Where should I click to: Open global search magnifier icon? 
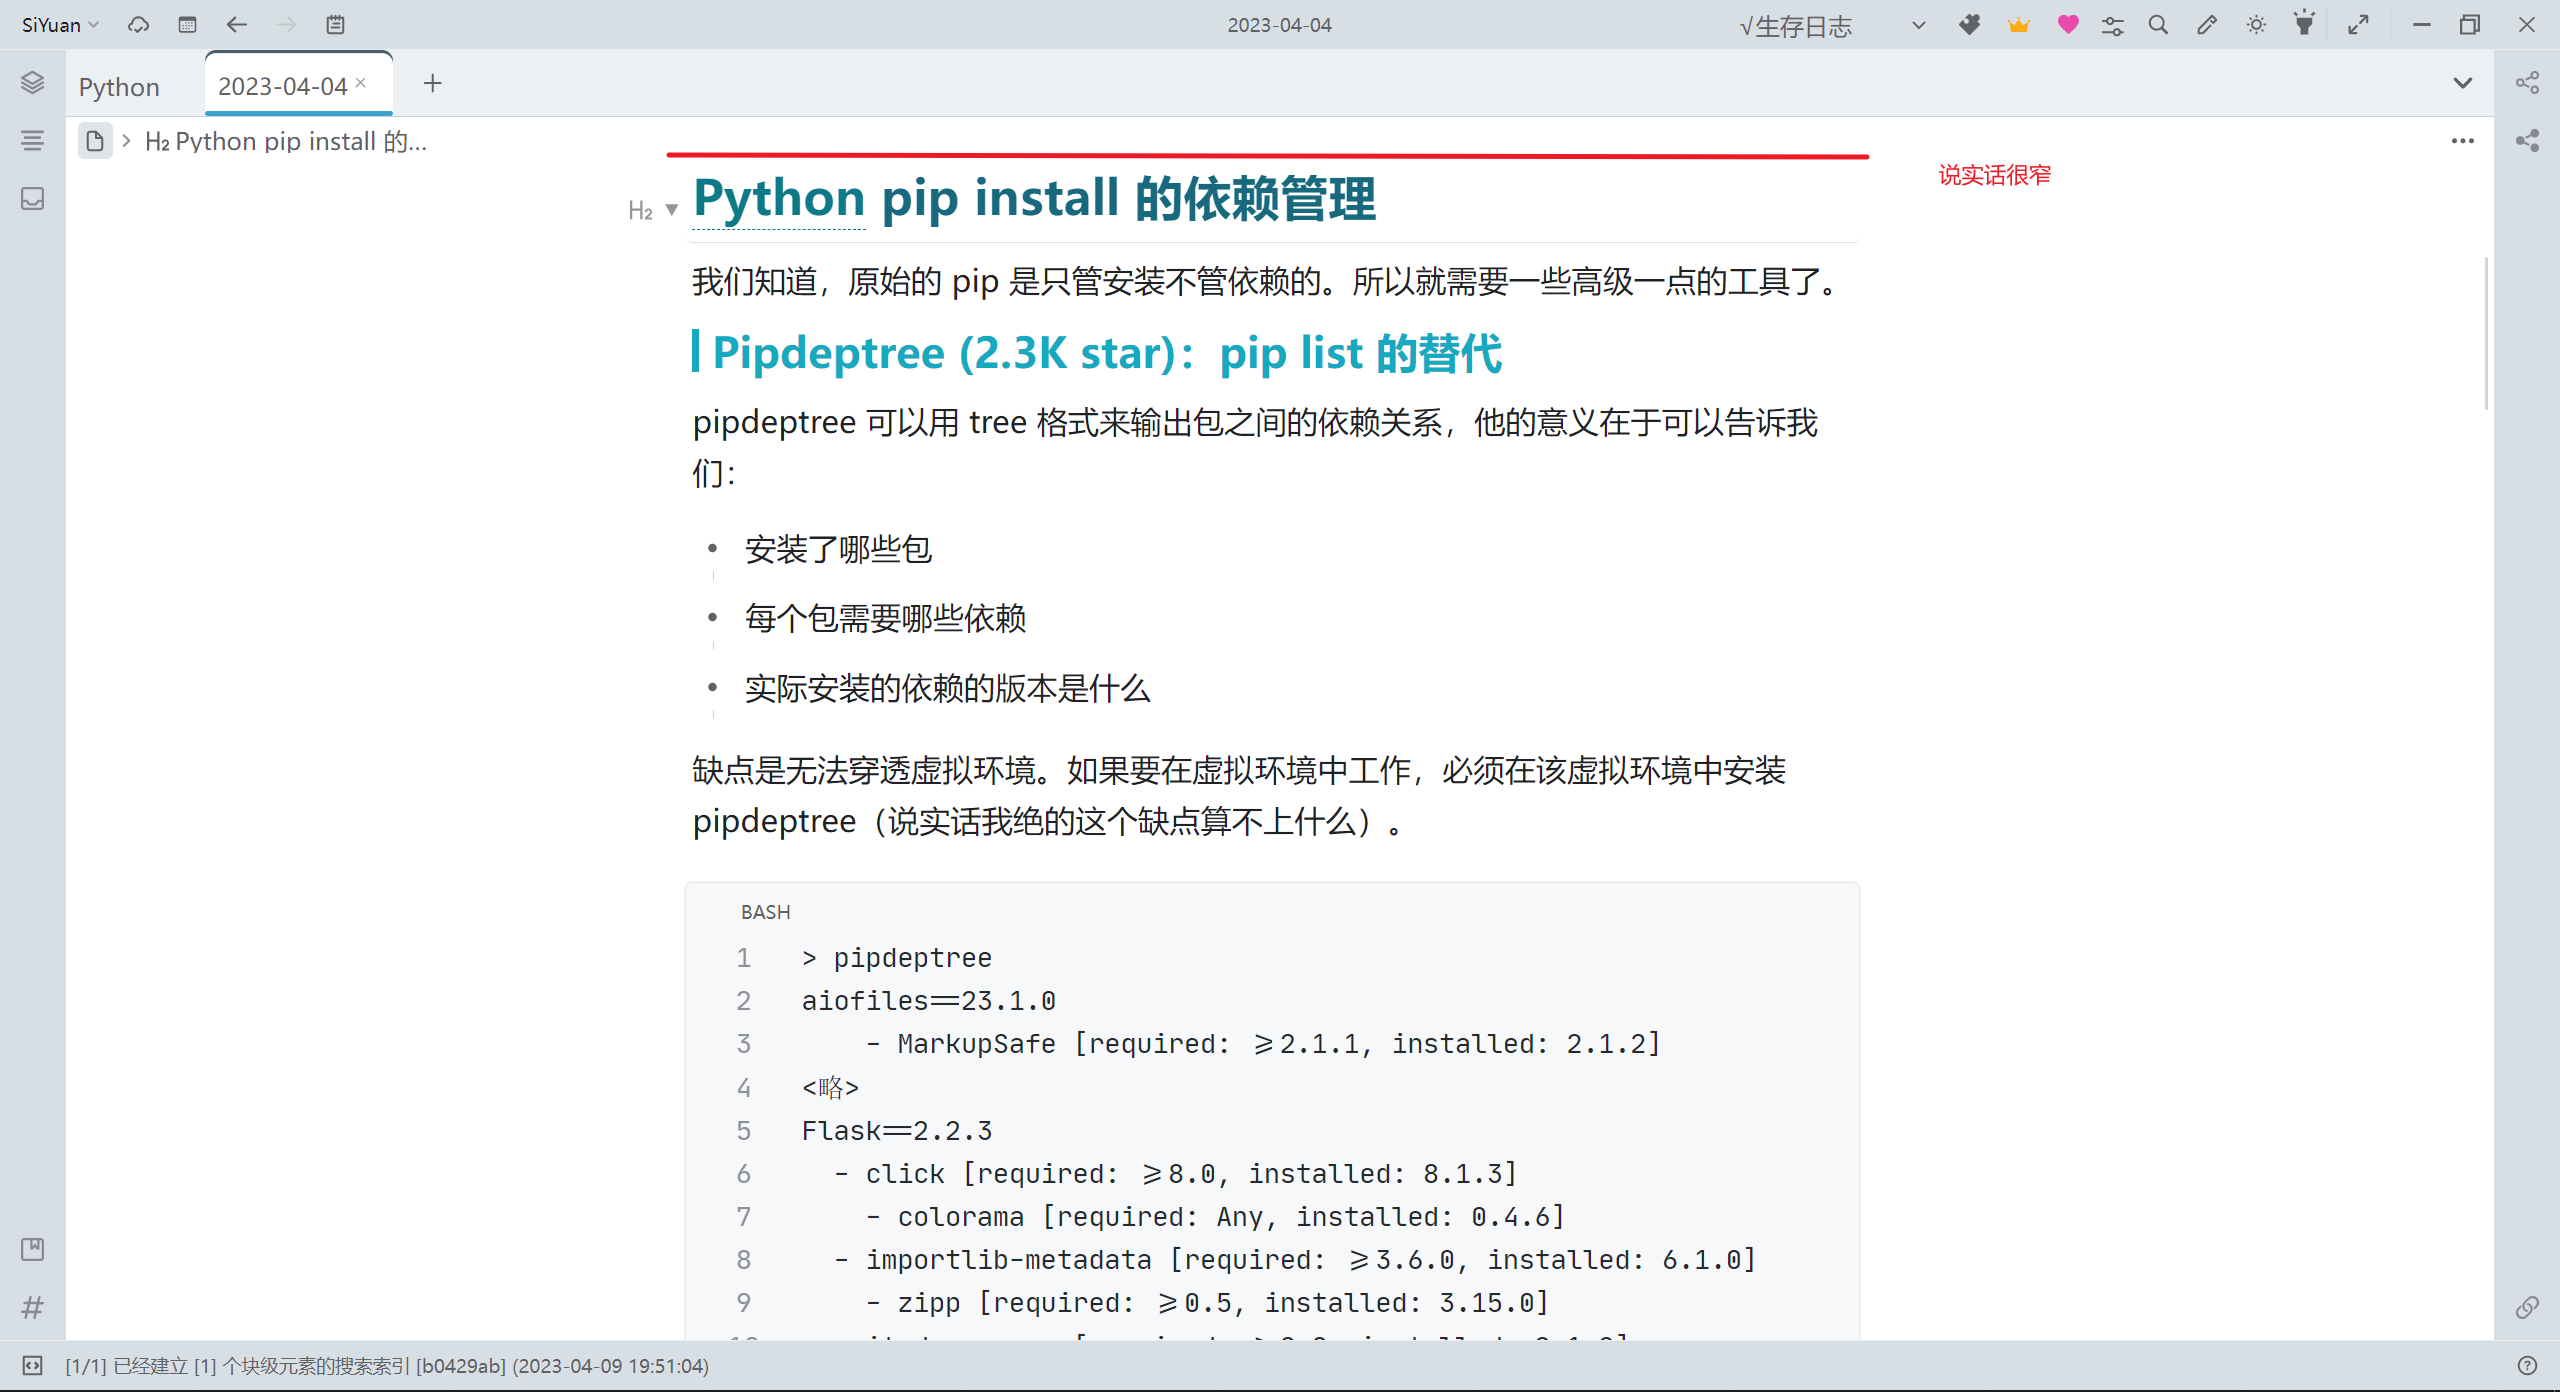point(2158,25)
